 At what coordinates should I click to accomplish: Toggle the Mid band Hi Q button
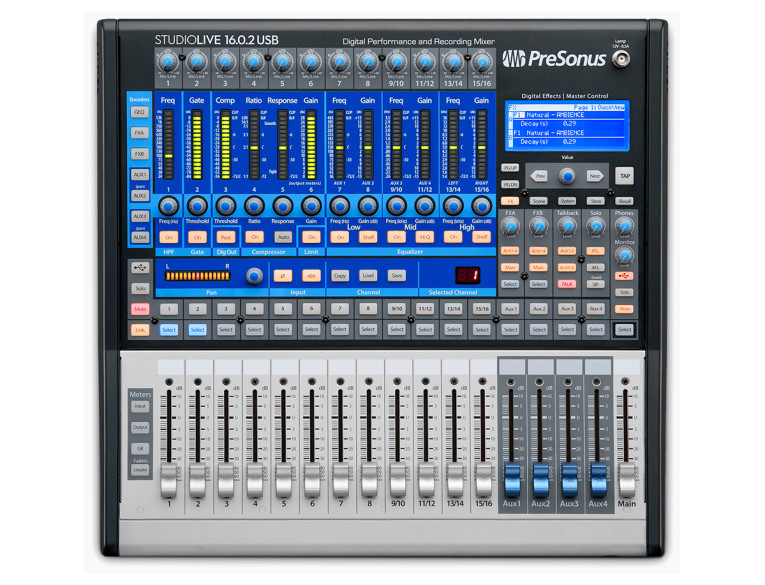[425, 238]
